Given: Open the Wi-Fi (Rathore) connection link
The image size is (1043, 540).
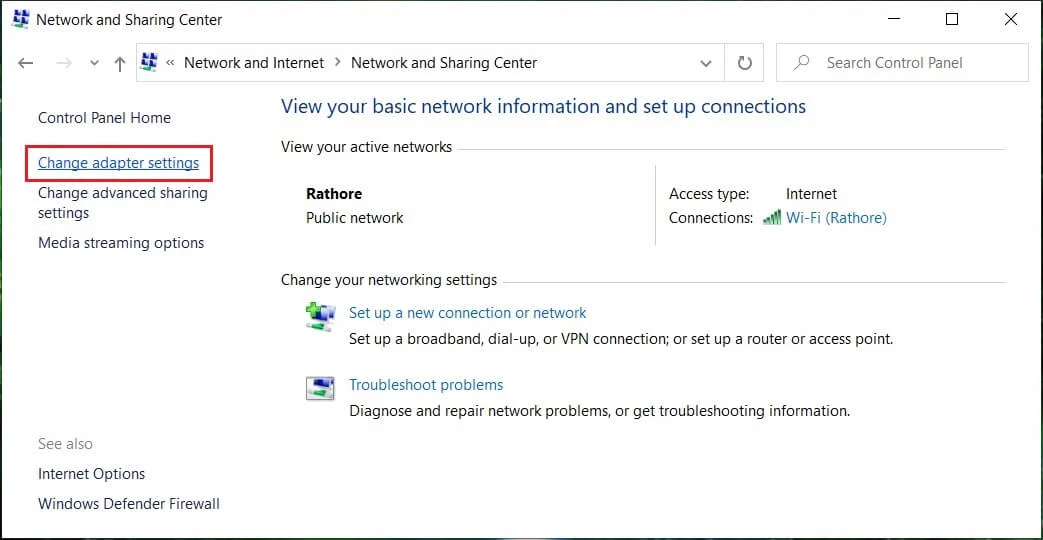Looking at the screenshot, I should [x=836, y=218].
